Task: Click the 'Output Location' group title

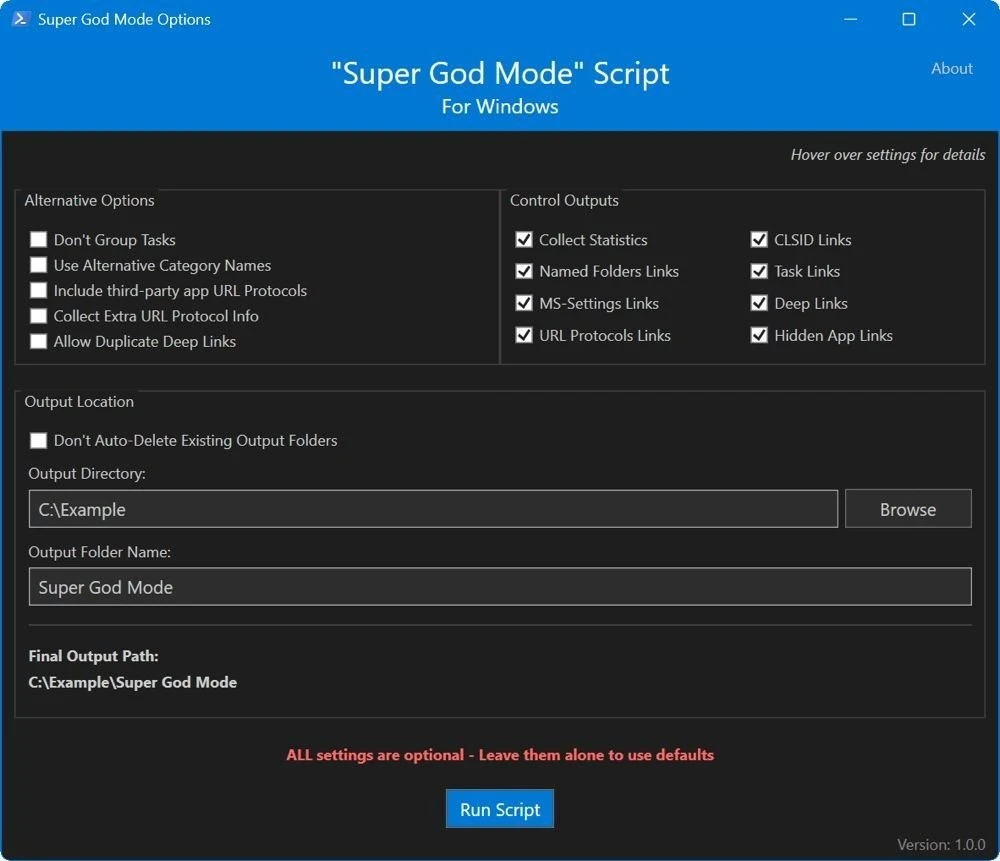Action: 79,402
